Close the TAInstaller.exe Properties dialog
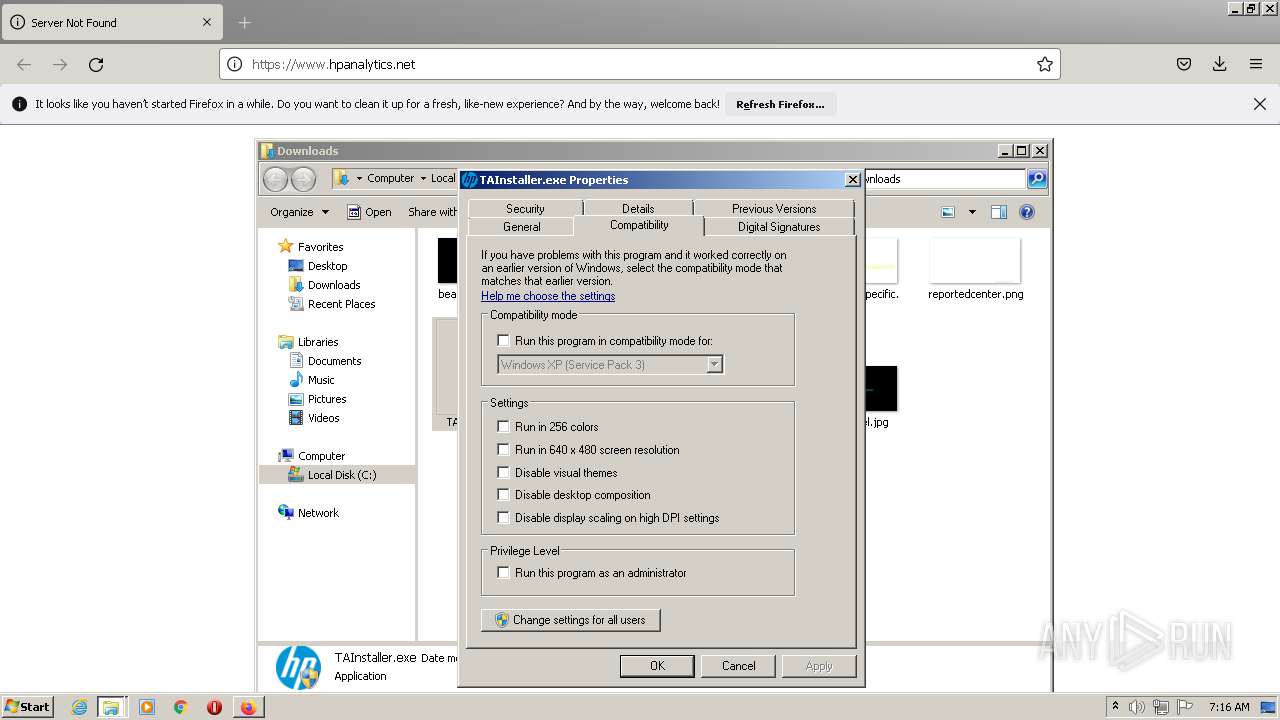 (852, 180)
